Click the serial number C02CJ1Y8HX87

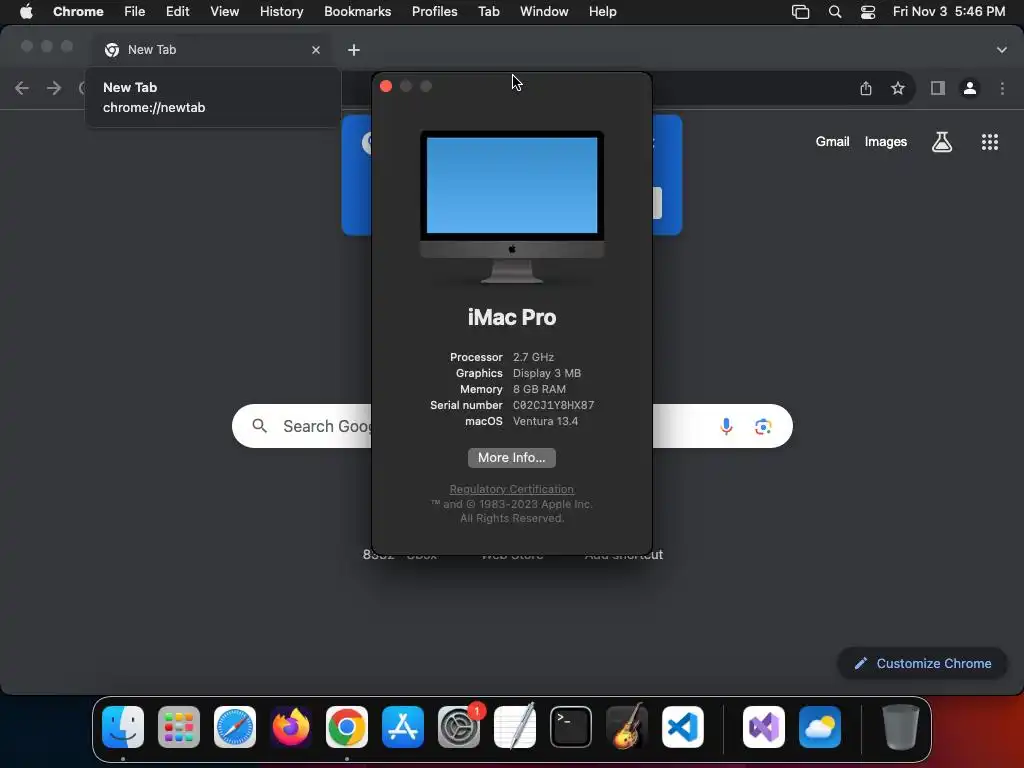coord(554,405)
